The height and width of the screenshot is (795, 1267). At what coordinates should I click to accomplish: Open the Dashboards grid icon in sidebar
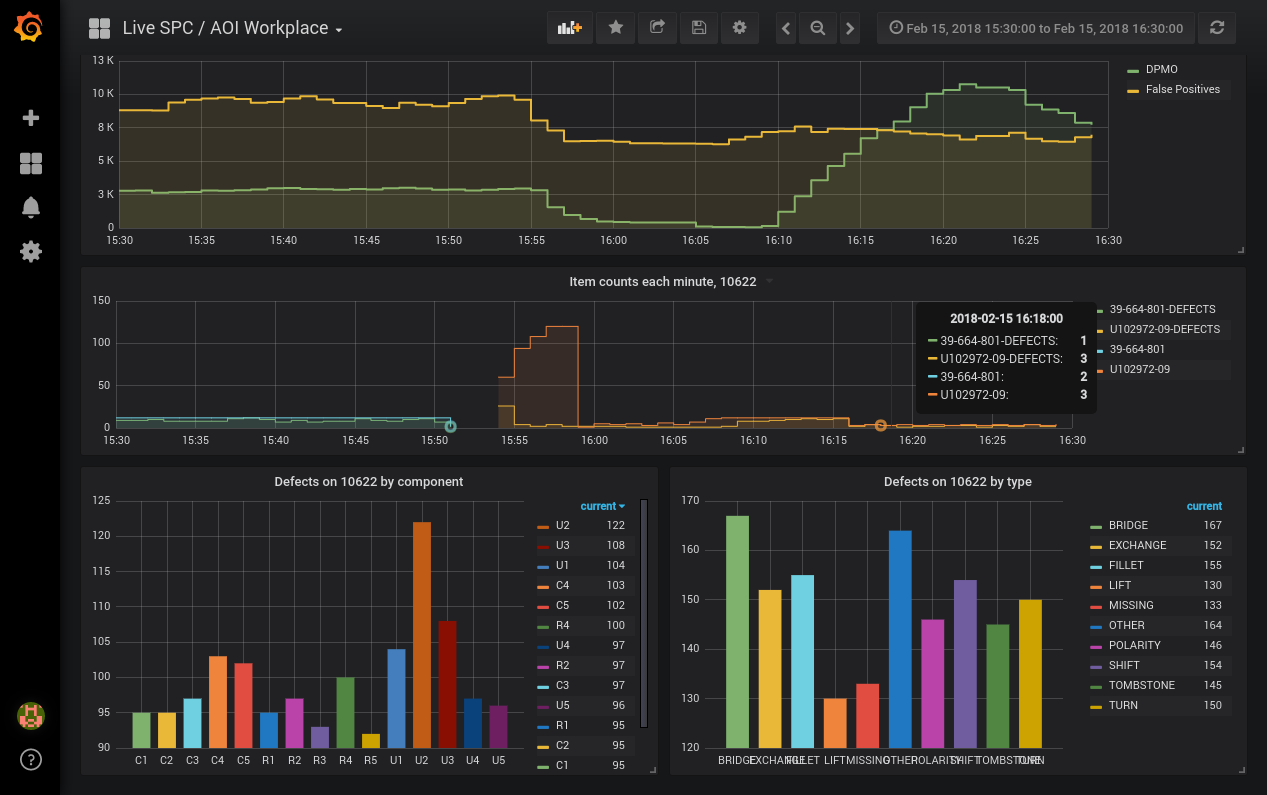[30, 164]
